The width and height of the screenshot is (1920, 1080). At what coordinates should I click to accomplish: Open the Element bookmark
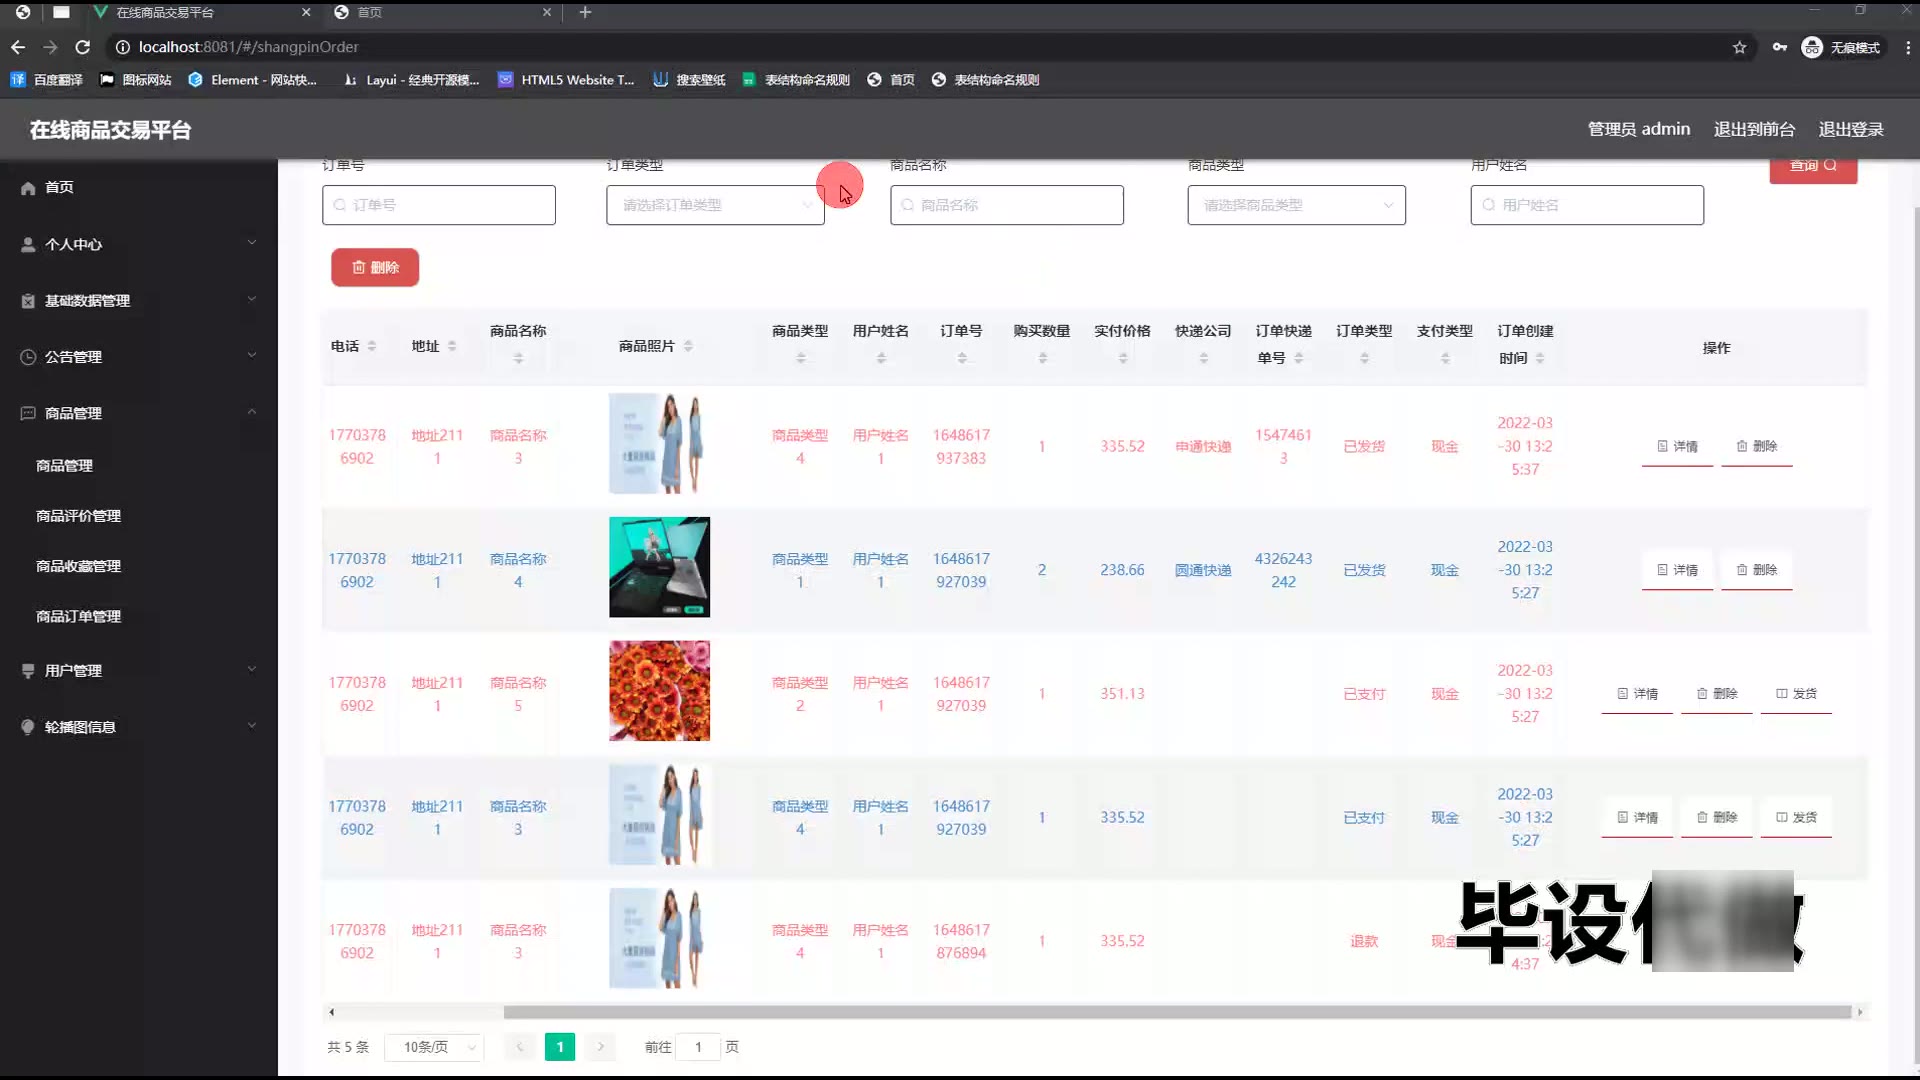tap(253, 80)
